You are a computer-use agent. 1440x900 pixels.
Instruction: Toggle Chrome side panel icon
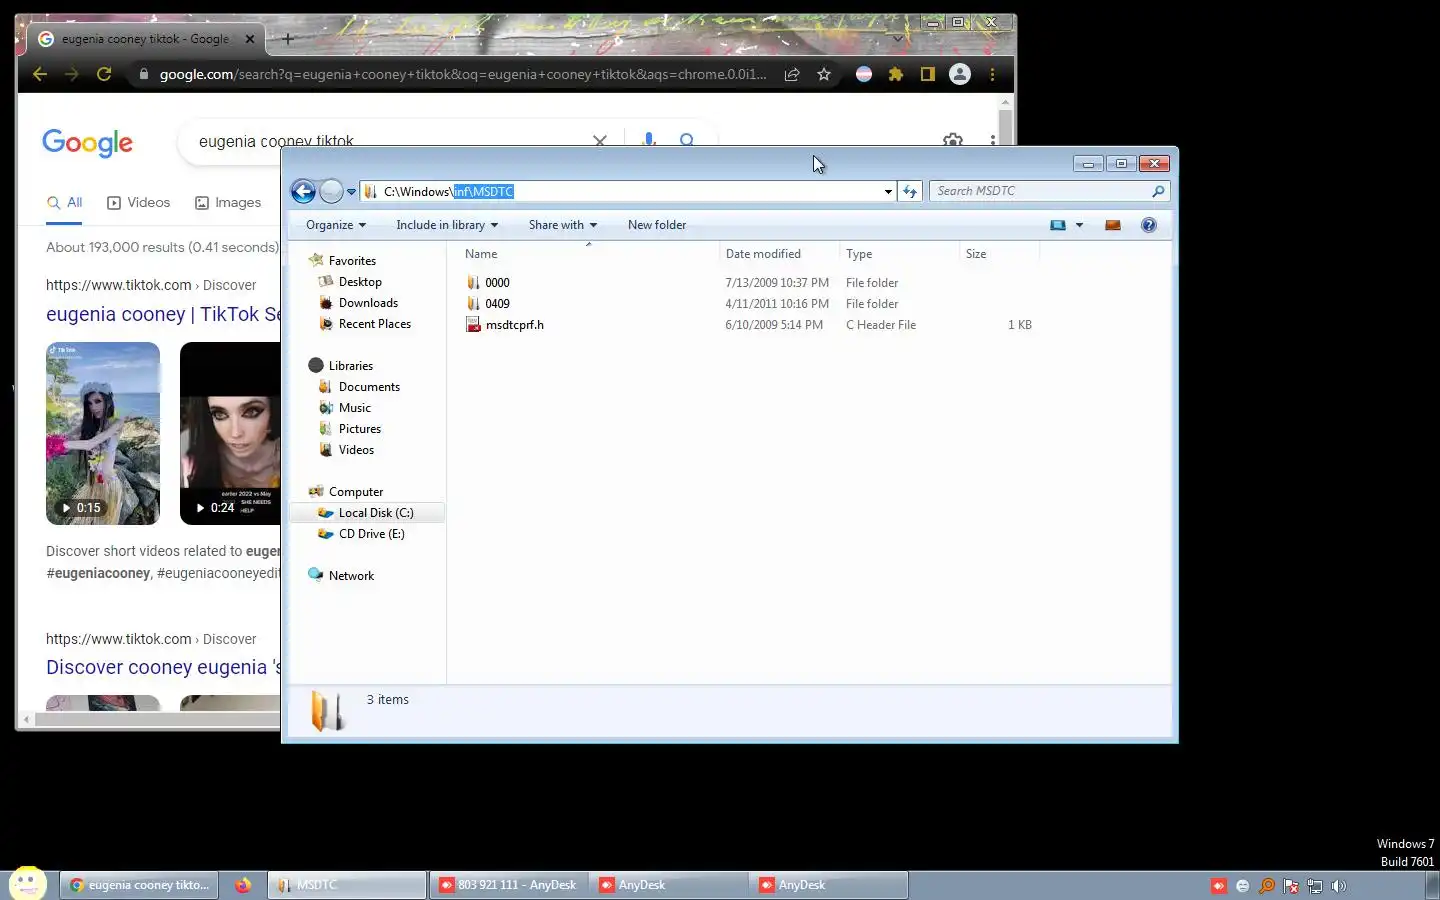tap(928, 74)
